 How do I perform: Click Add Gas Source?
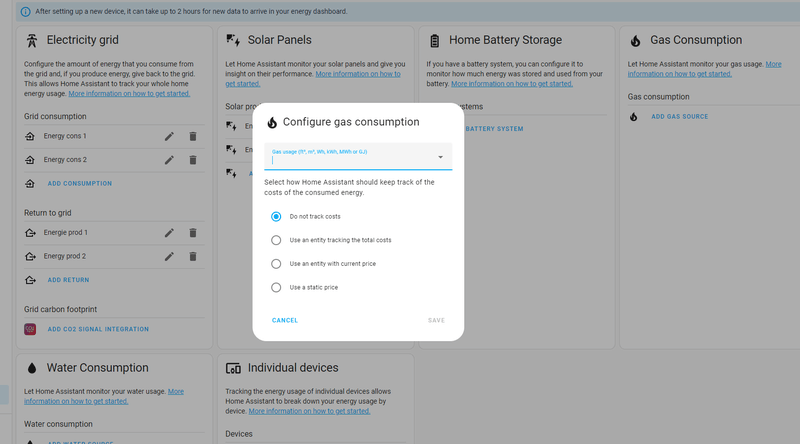pos(679,117)
